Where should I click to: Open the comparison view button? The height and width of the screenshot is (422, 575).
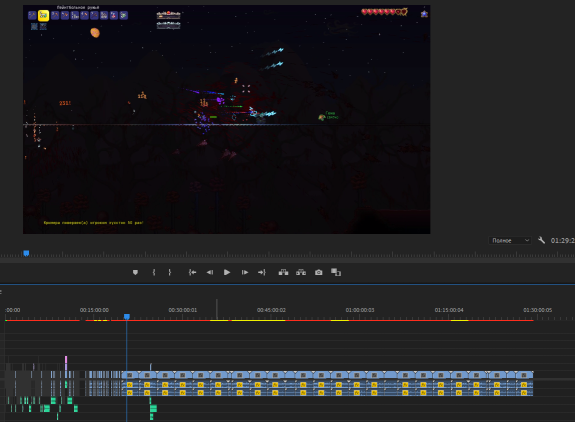coord(336,272)
